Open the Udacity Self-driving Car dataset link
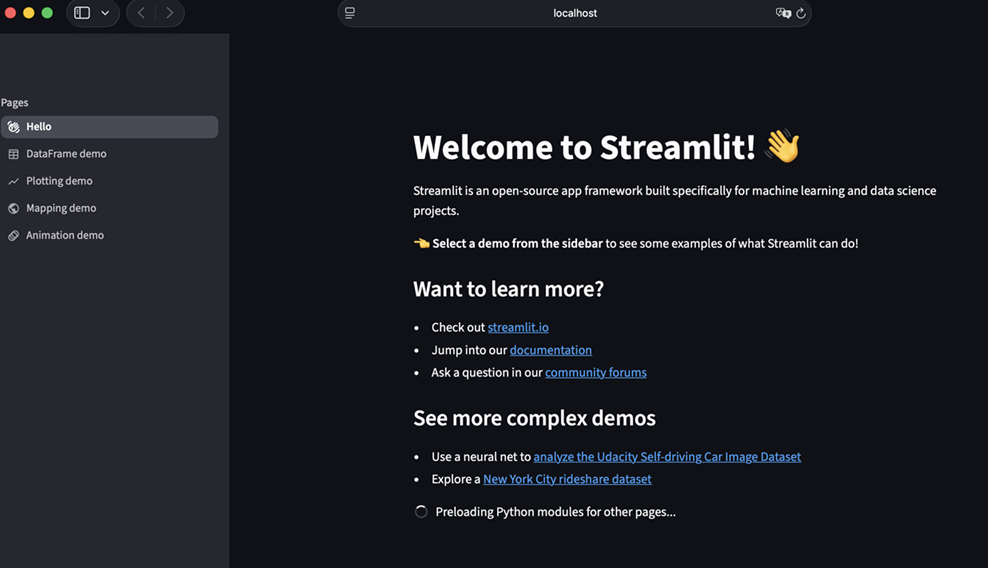Image resolution: width=988 pixels, height=568 pixels. (x=667, y=457)
